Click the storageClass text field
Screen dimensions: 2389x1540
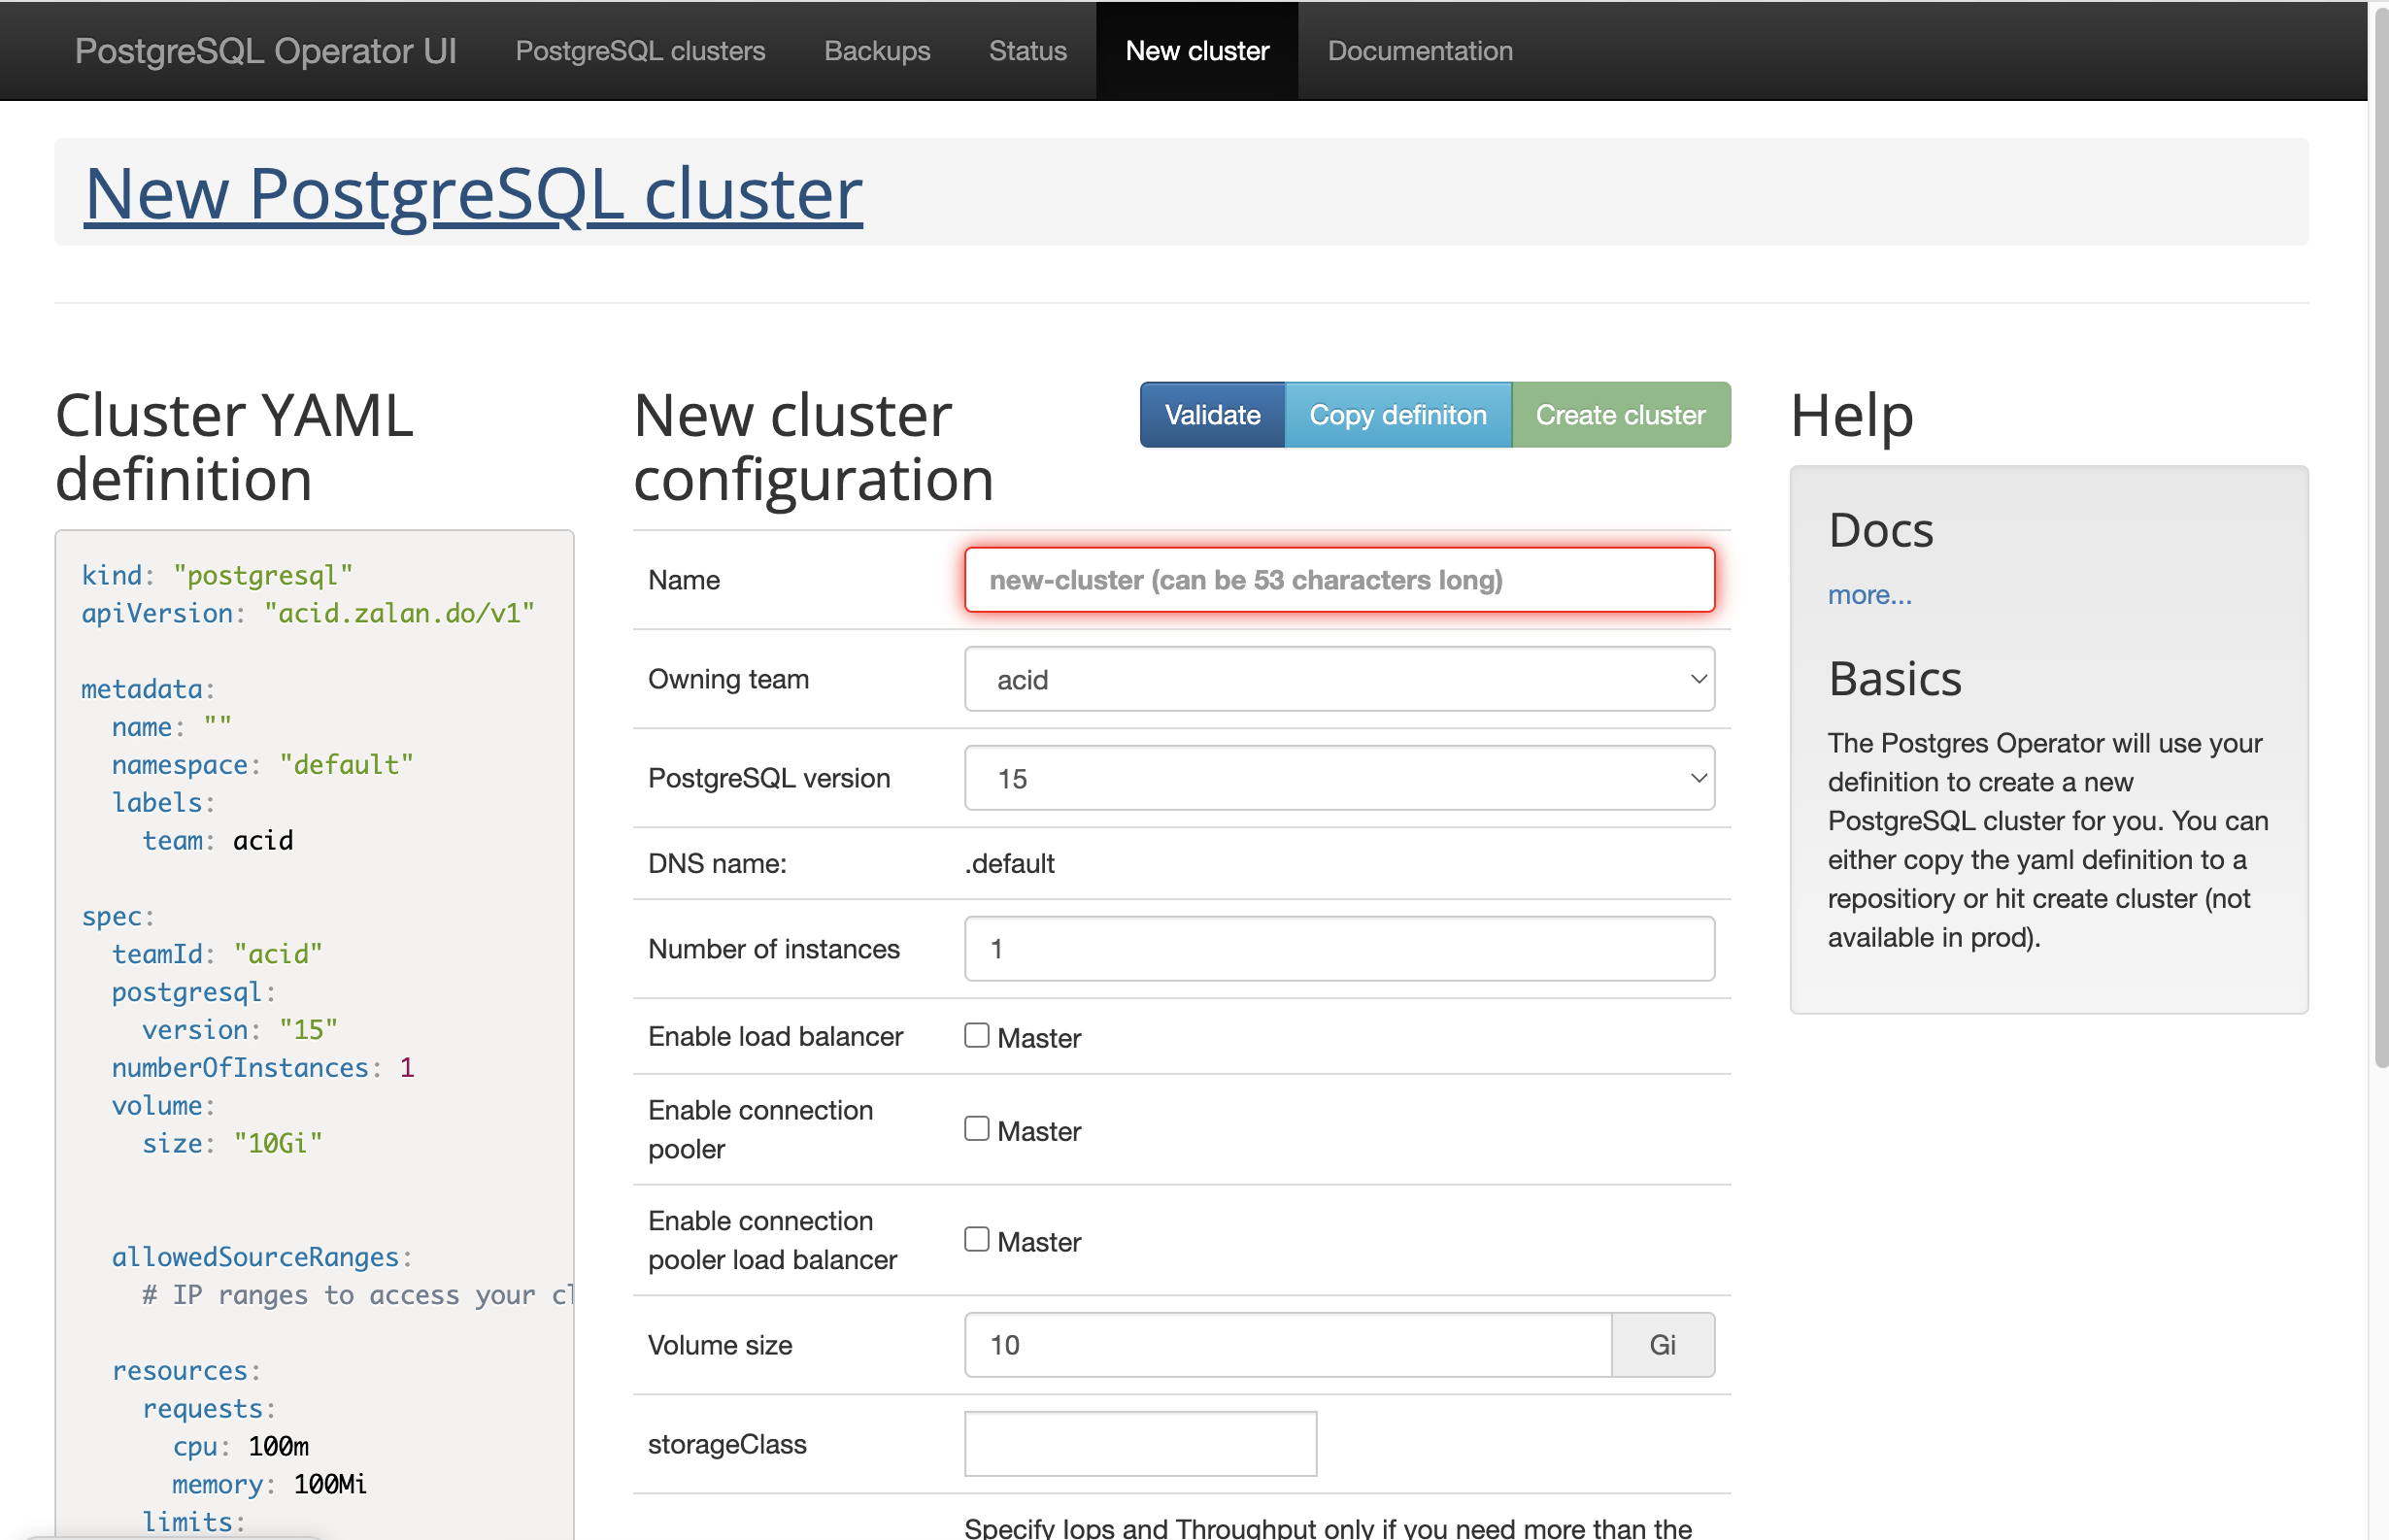pos(1139,1444)
